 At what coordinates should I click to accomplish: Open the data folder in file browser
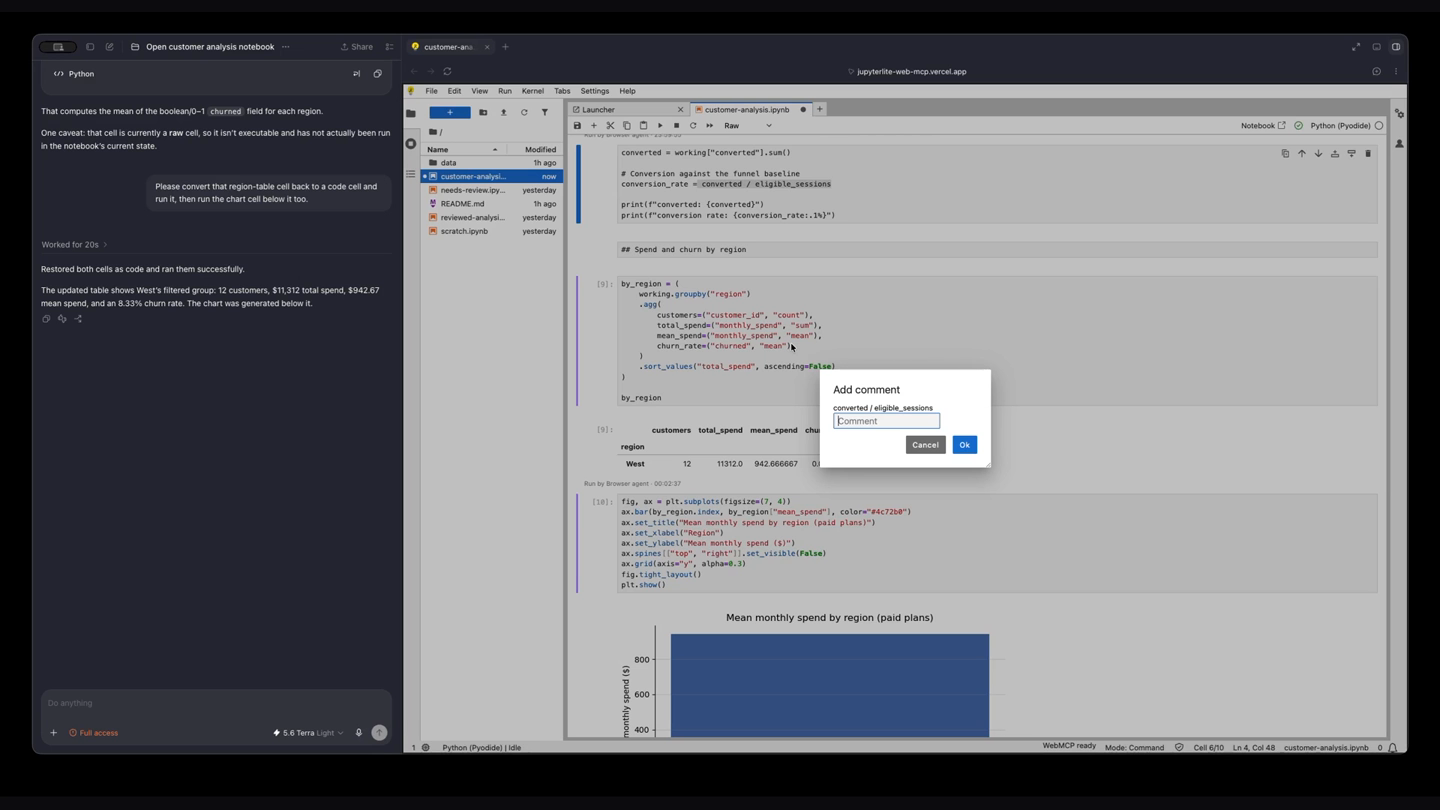tap(491, 163)
